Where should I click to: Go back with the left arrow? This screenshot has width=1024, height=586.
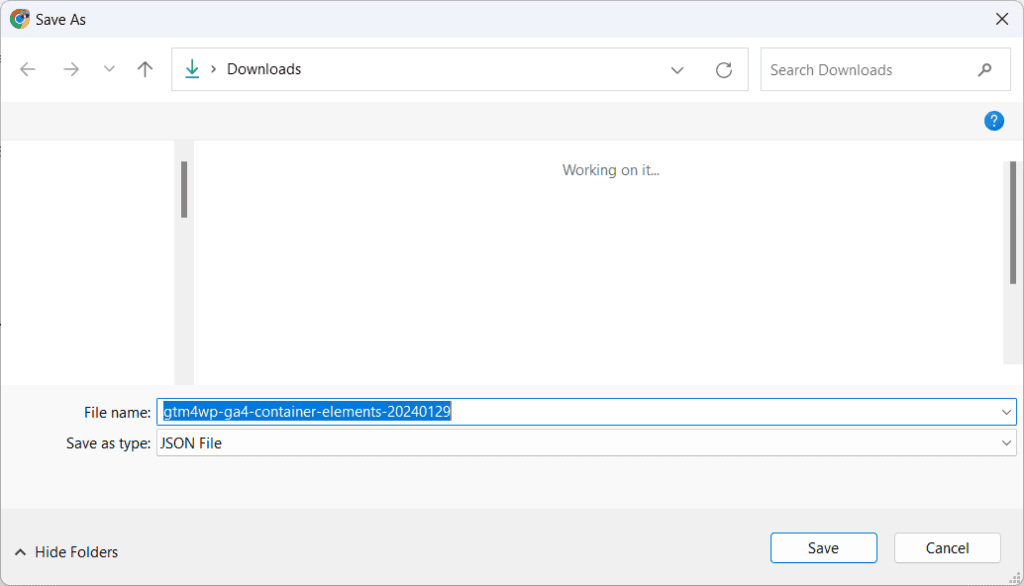click(x=27, y=69)
